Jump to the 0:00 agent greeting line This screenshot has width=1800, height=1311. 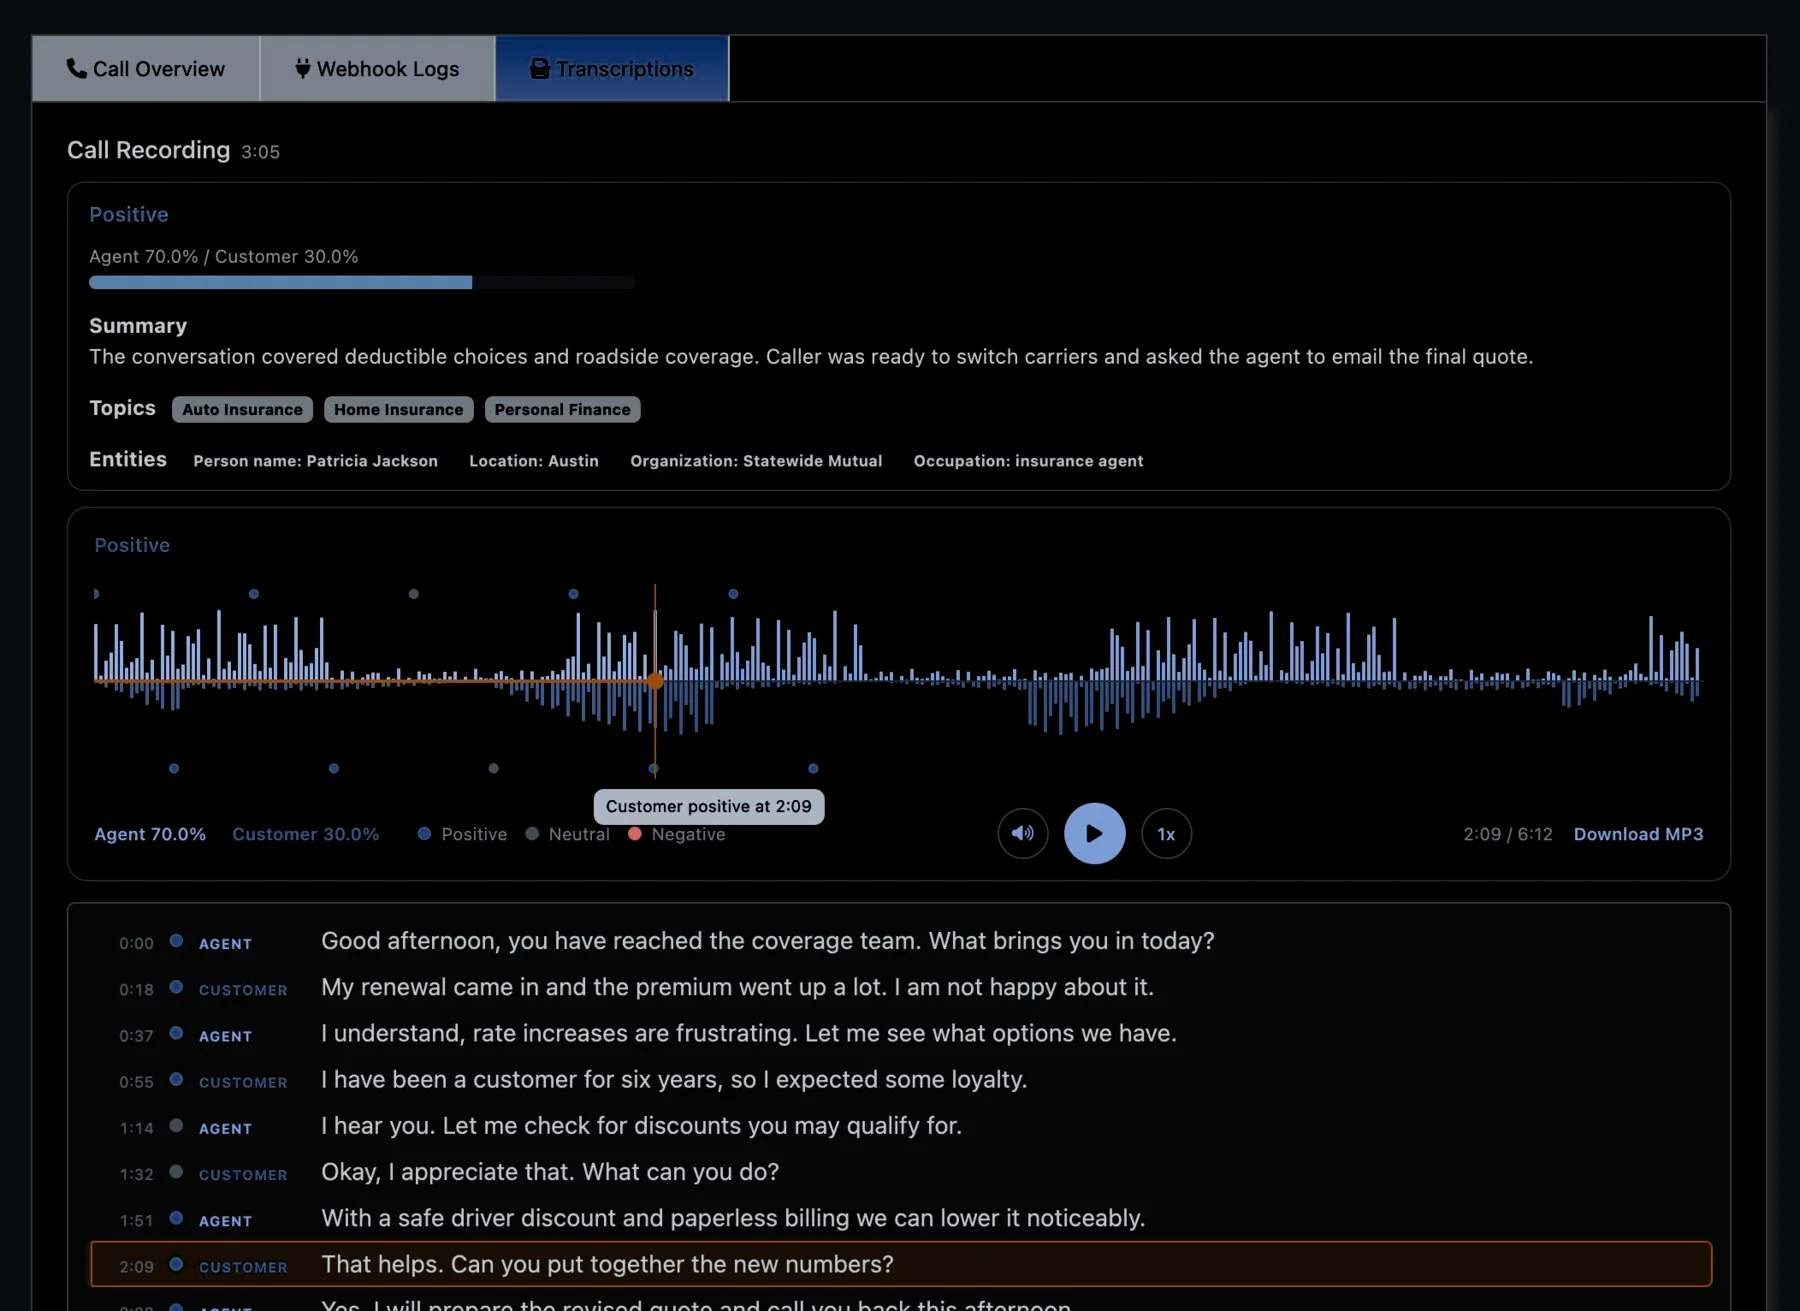[901, 942]
